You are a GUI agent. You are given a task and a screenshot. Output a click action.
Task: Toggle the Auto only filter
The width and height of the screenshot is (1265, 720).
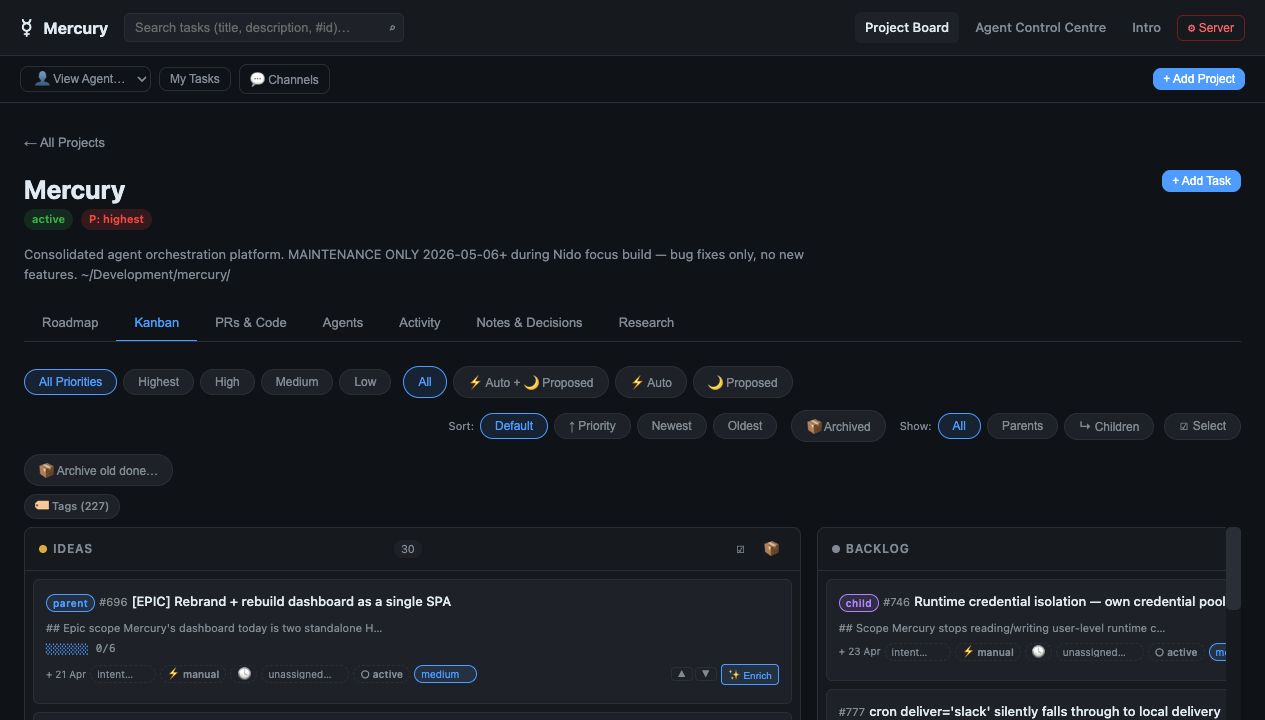pyautogui.click(x=651, y=382)
